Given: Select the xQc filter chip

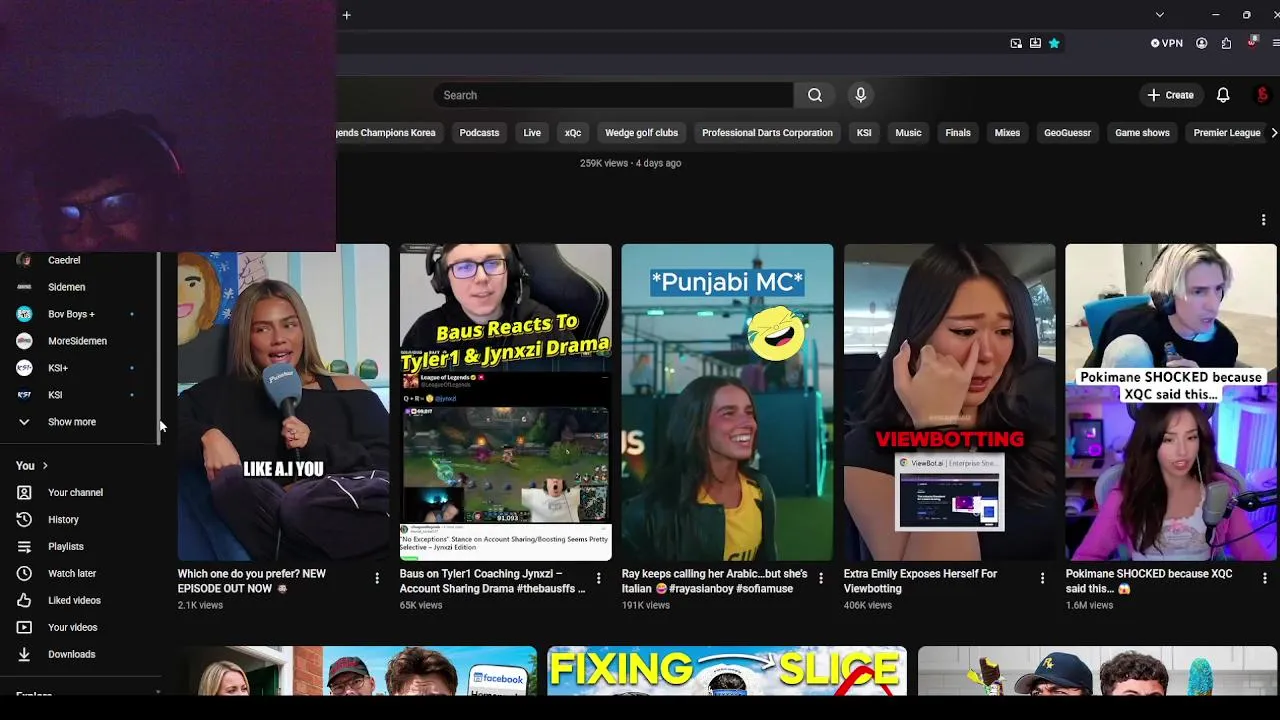Looking at the screenshot, I should [x=573, y=133].
